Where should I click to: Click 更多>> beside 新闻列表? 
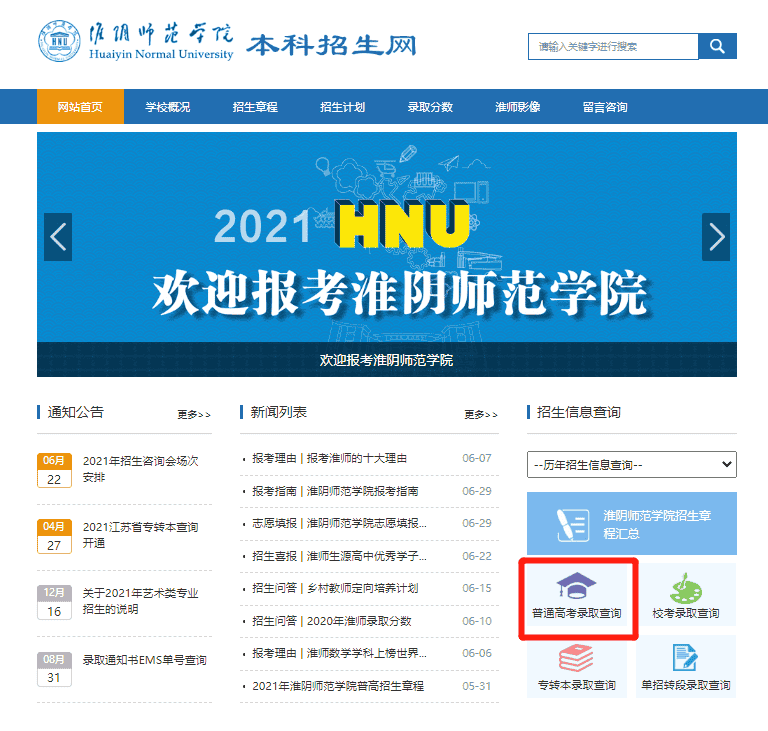[x=481, y=414]
